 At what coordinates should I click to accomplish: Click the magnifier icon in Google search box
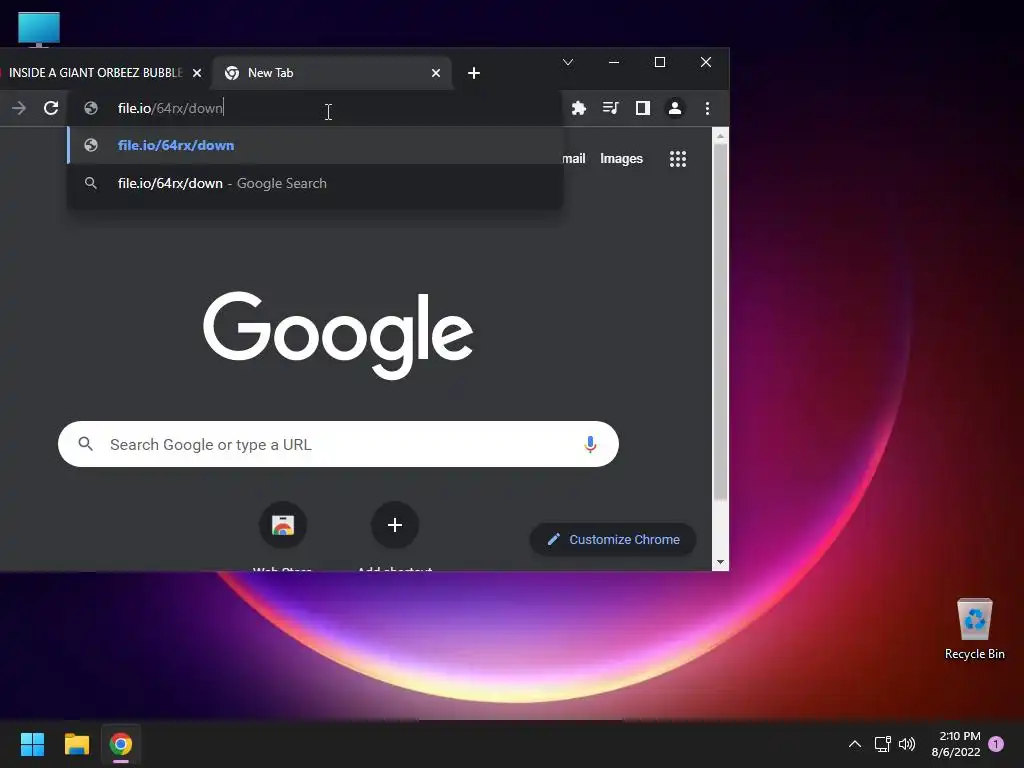86,444
